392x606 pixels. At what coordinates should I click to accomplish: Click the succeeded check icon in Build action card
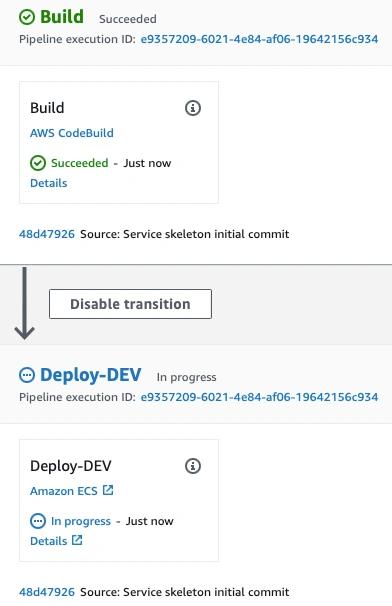(38, 163)
